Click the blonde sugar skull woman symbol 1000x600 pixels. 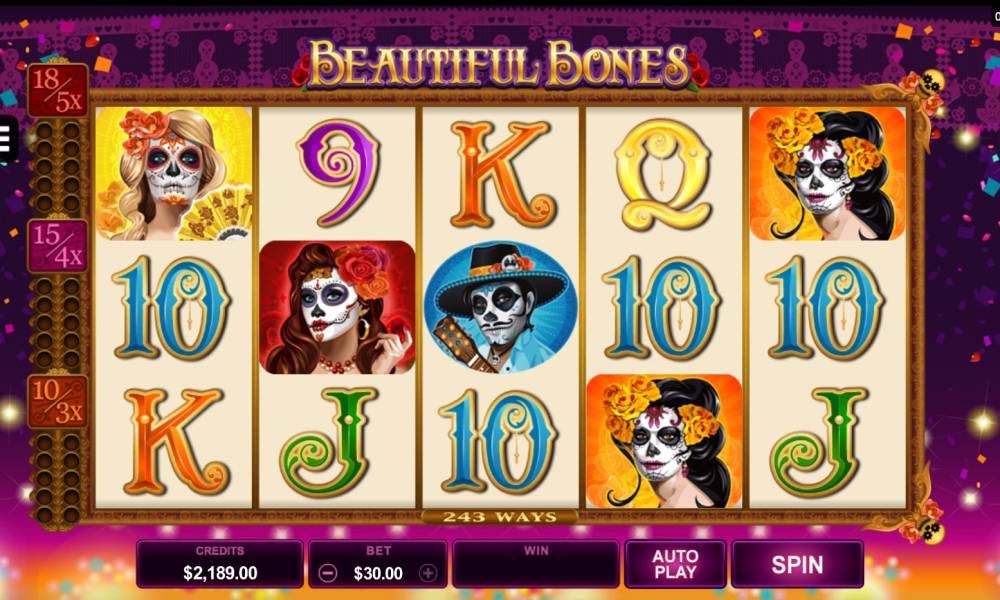tap(174, 174)
